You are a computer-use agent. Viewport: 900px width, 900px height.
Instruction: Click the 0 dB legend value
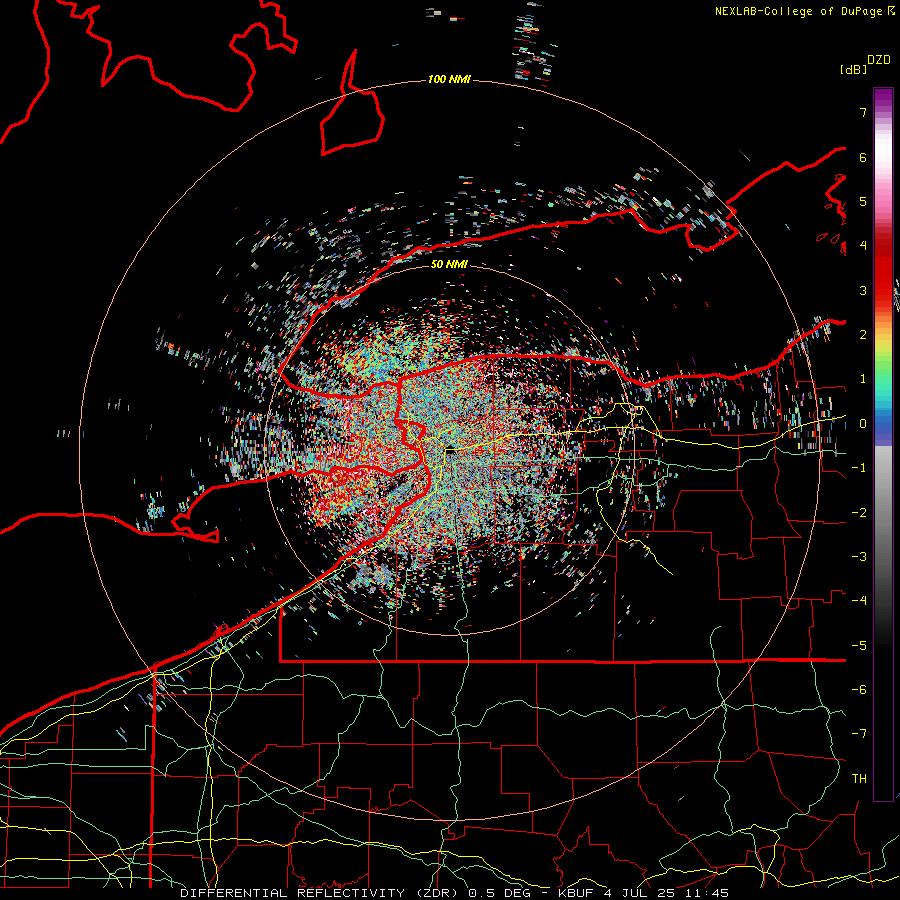pos(863,424)
